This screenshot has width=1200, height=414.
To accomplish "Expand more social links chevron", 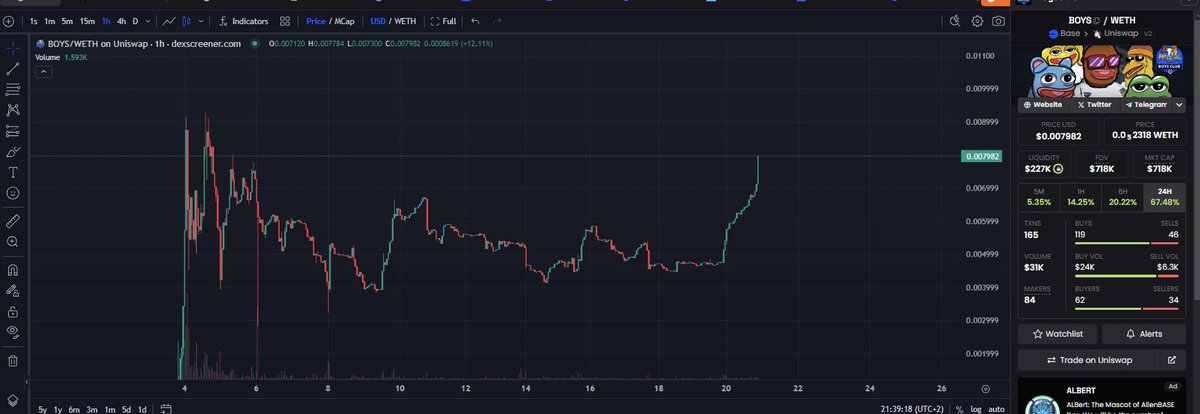I will (1181, 104).
